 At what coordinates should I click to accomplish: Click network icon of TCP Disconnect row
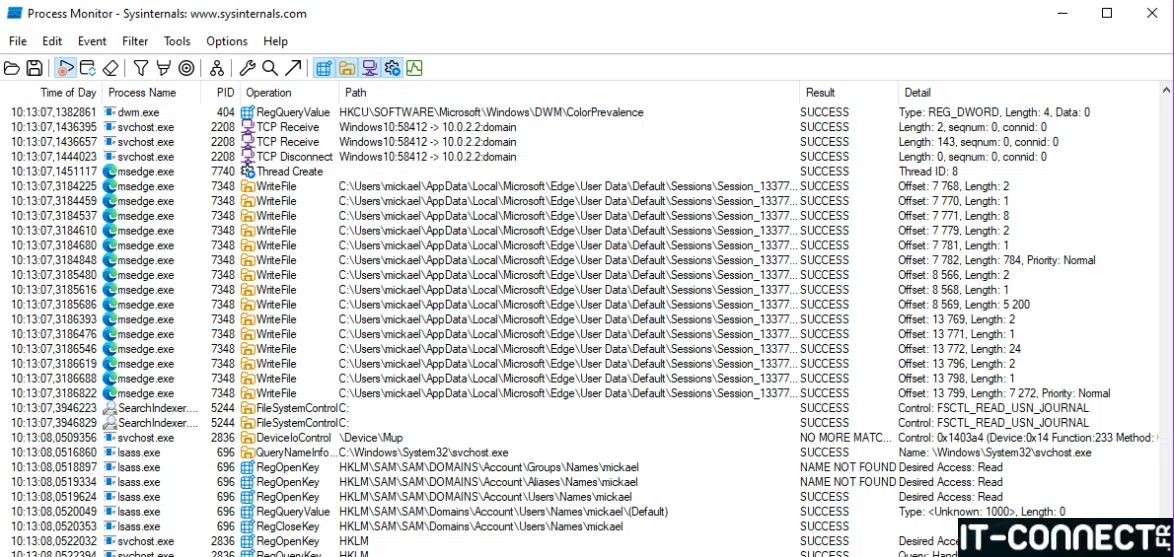248,156
